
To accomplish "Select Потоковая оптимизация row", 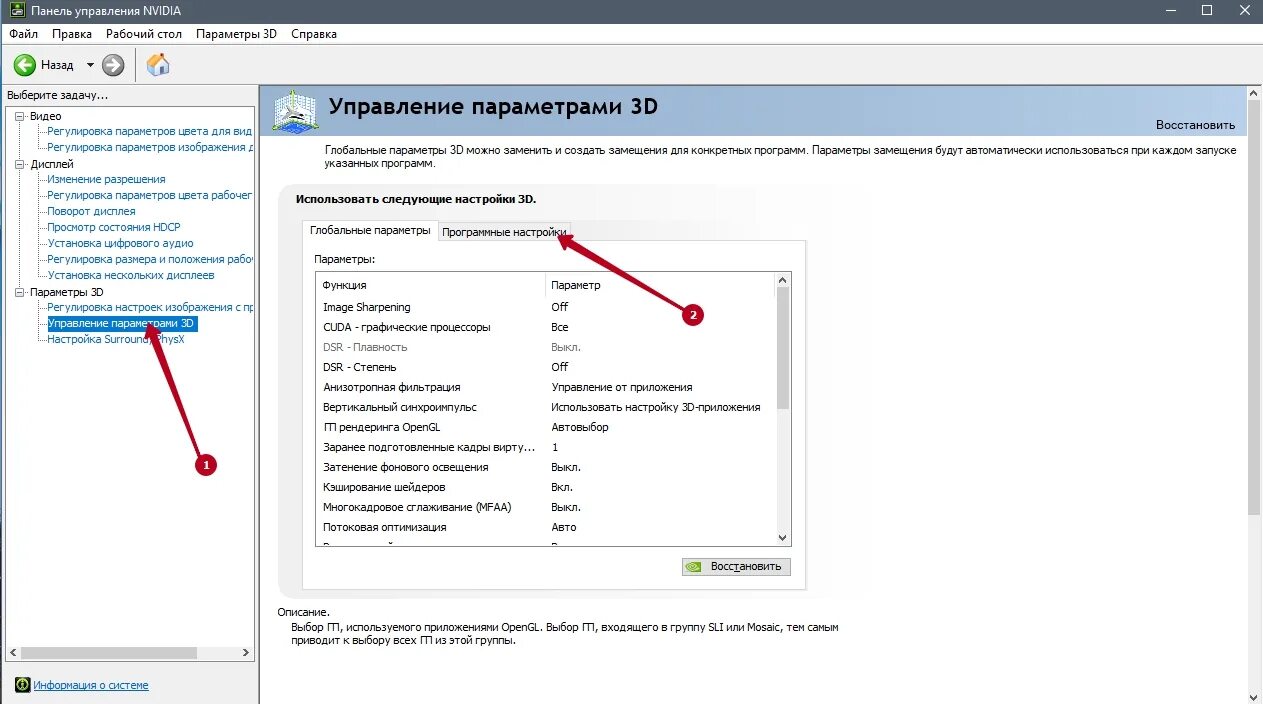I will (x=545, y=527).
